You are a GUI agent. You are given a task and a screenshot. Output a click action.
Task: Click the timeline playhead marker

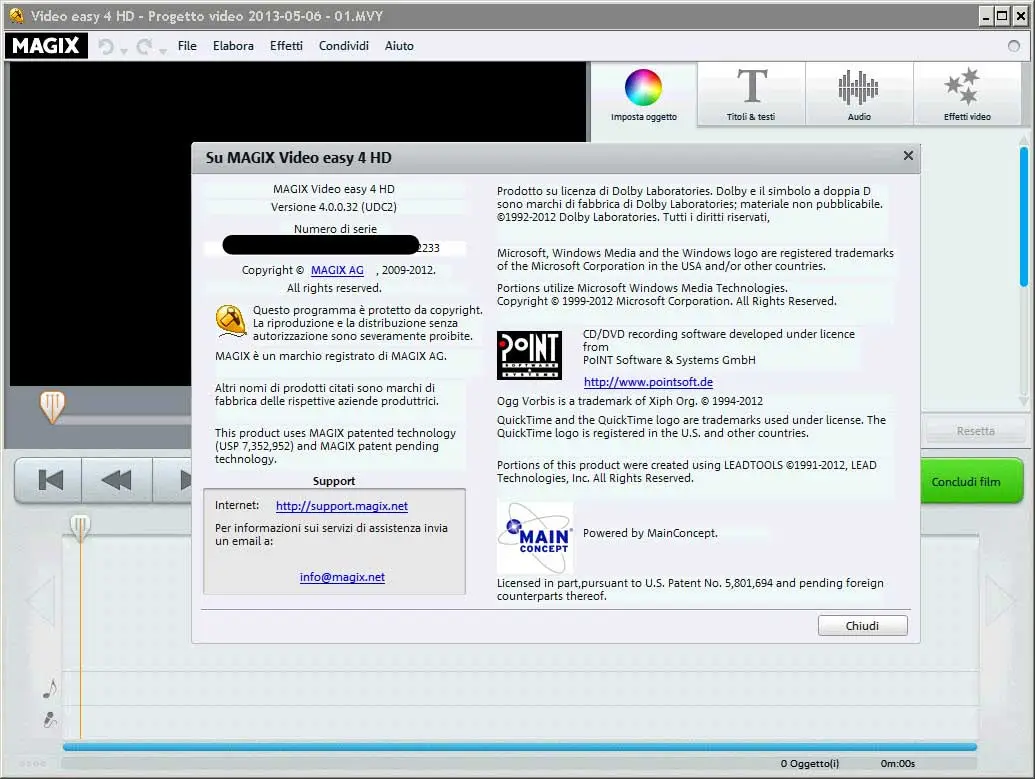click(80, 528)
